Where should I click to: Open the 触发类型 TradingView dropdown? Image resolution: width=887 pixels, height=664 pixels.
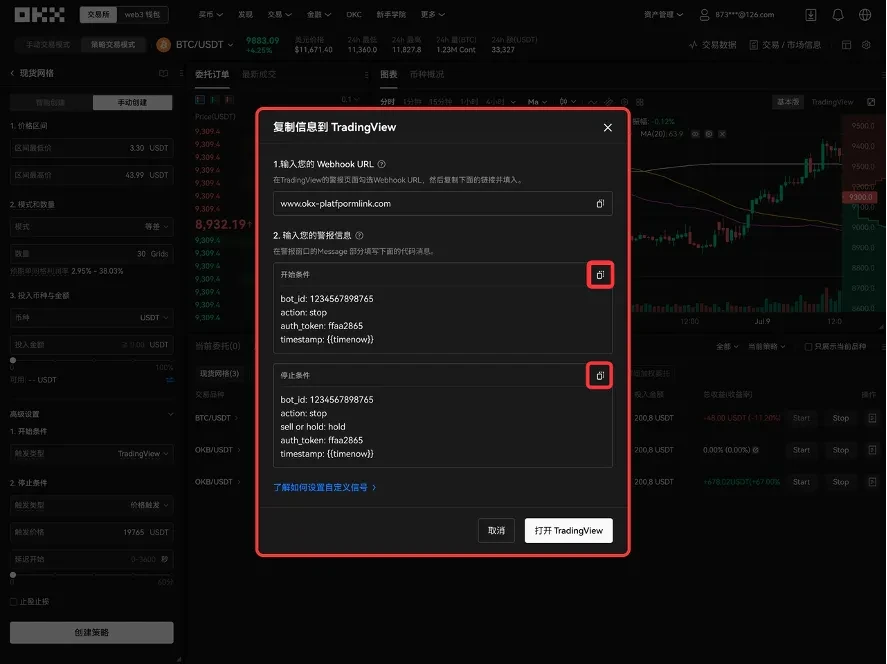pos(92,454)
